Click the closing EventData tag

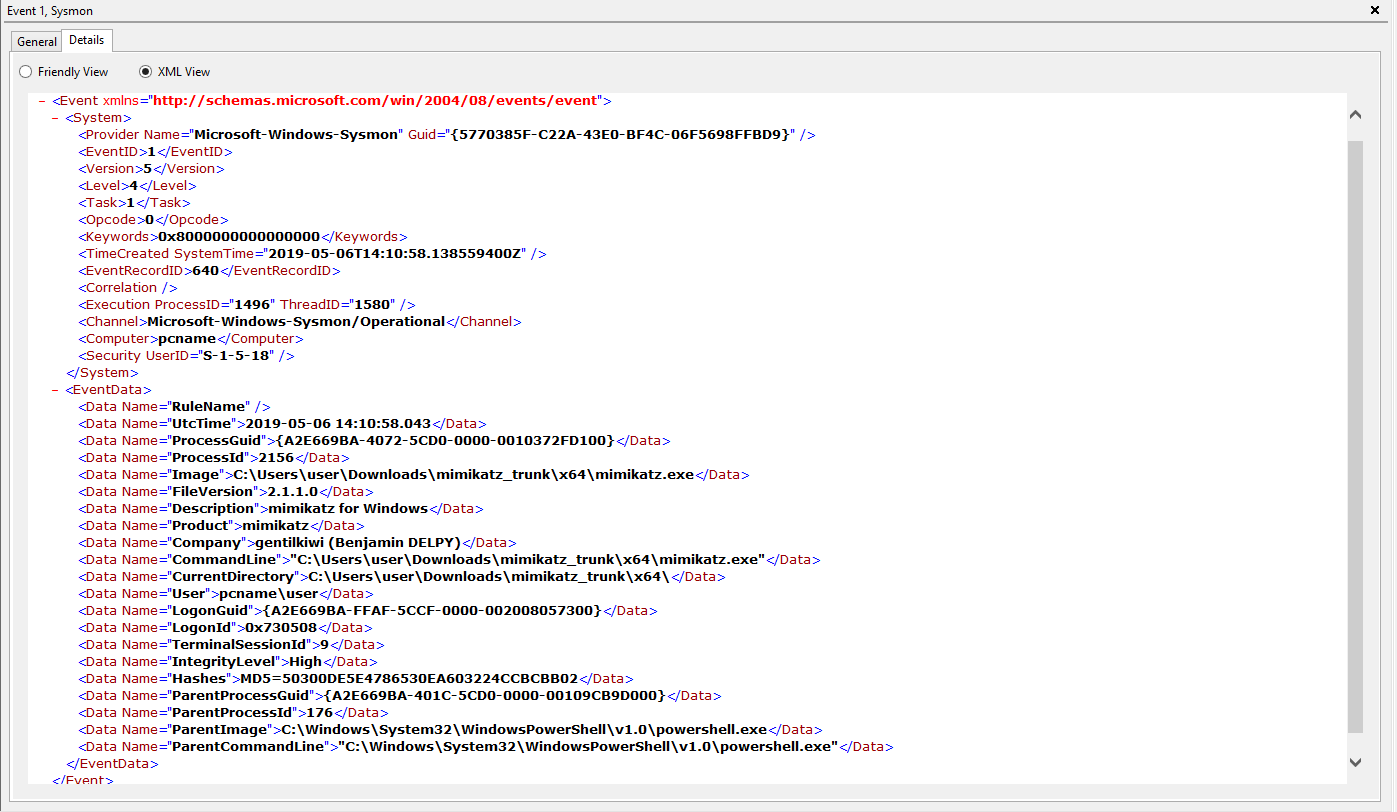[111, 764]
